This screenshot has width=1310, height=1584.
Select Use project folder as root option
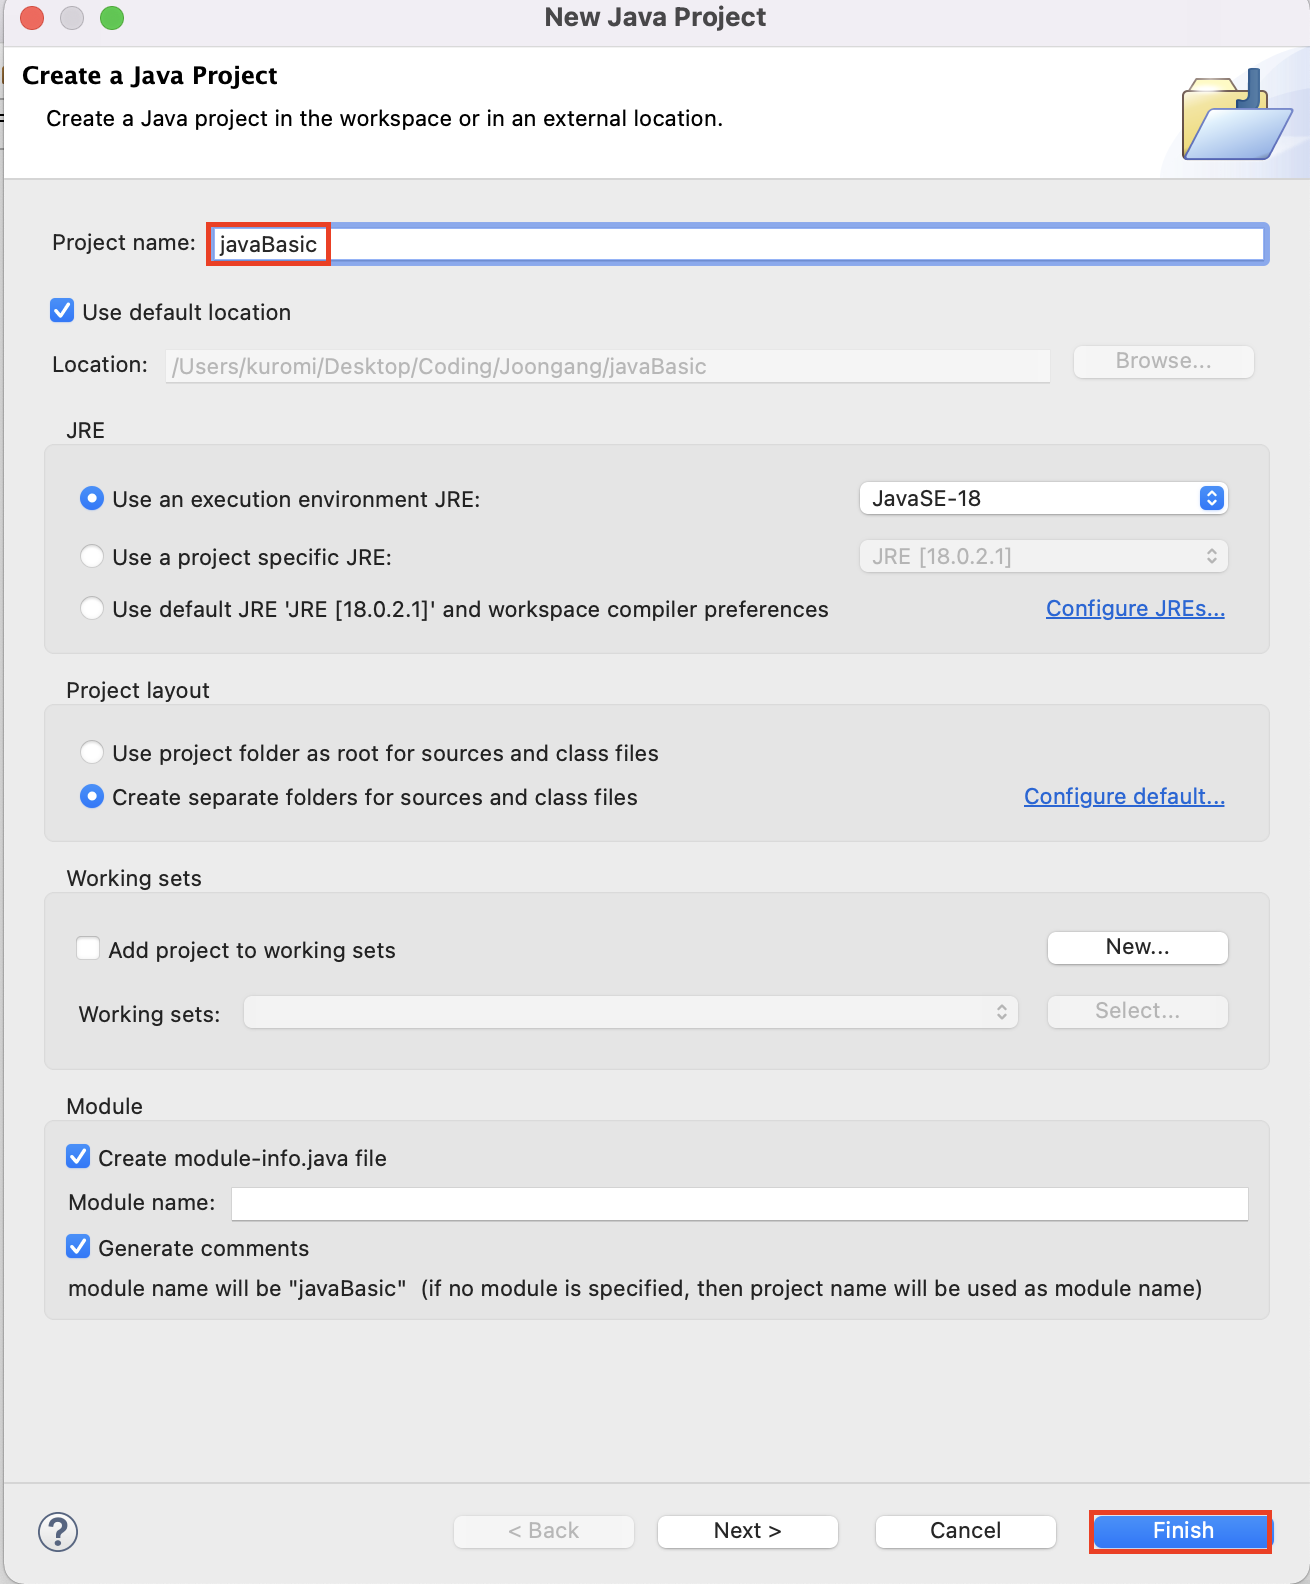pyautogui.click(x=92, y=752)
